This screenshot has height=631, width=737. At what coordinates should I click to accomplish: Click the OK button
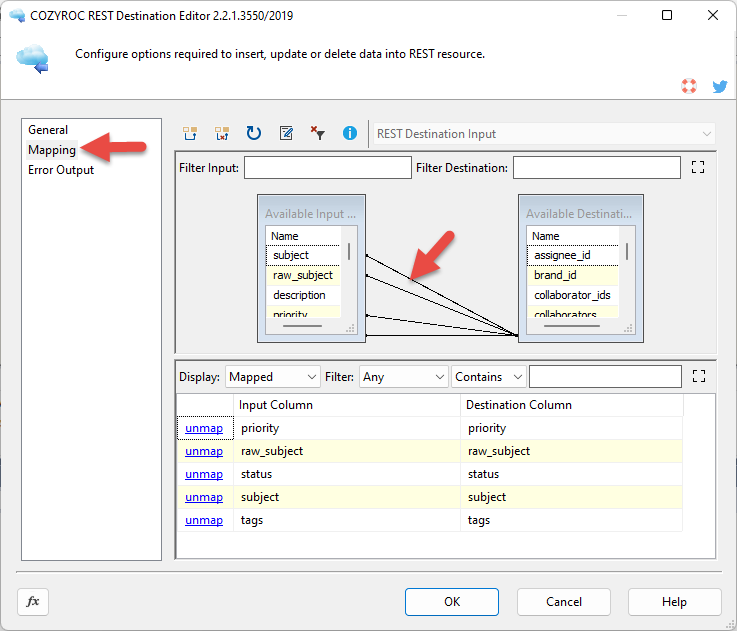452,602
